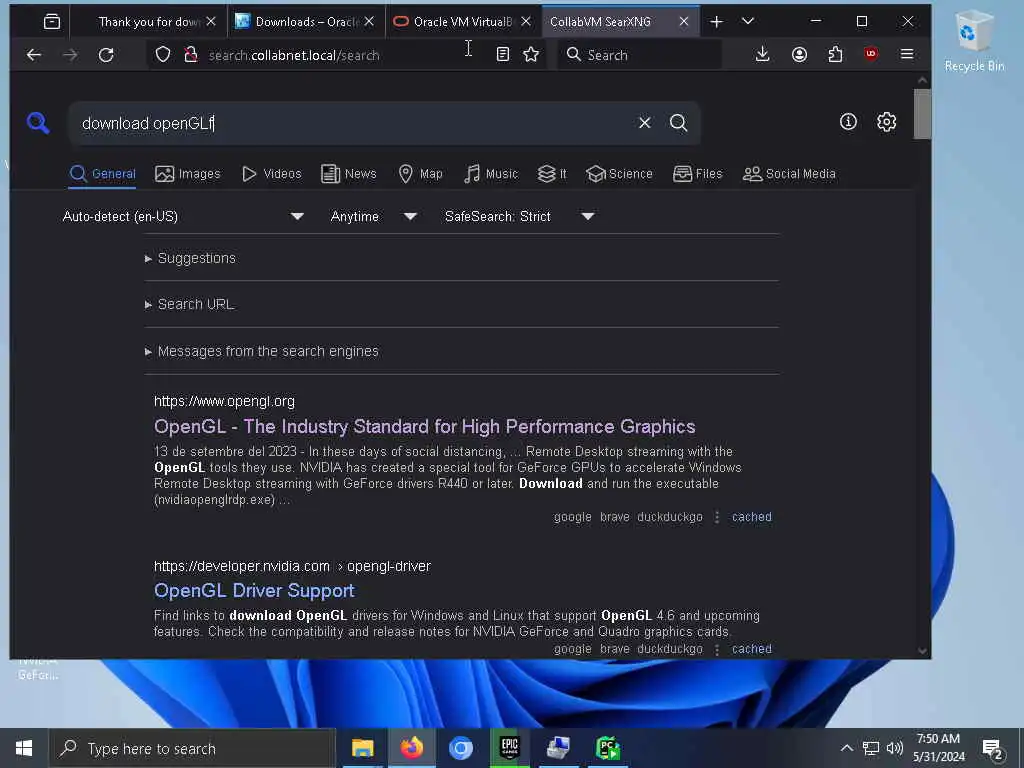Open Epic Games launcher from taskbar
Screen dimensions: 1024x768
[509, 748]
